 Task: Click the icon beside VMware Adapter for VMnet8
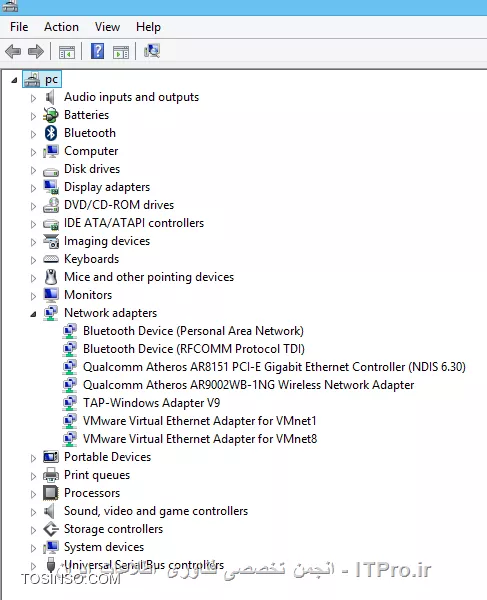(x=70, y=439)
